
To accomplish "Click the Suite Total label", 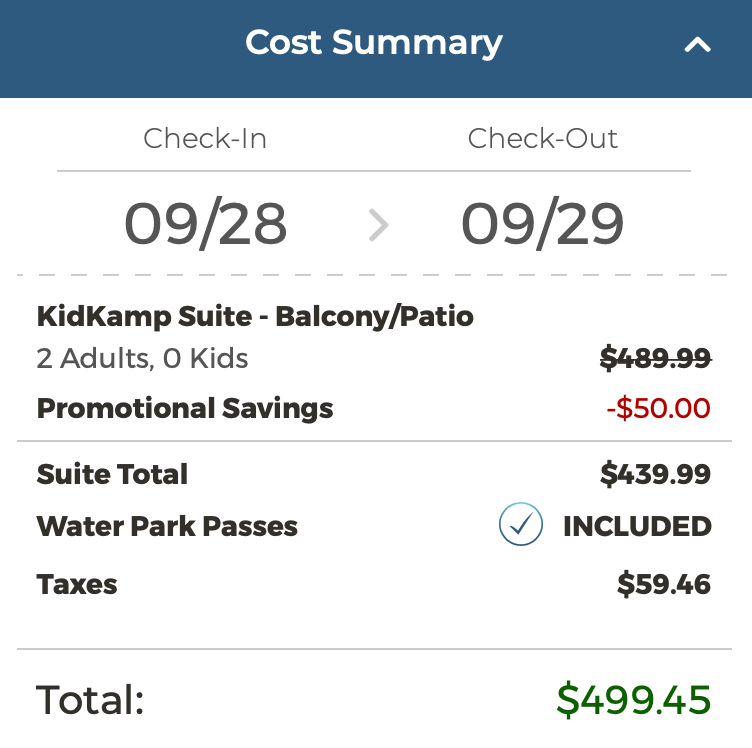I will click(x=112, y=474).
